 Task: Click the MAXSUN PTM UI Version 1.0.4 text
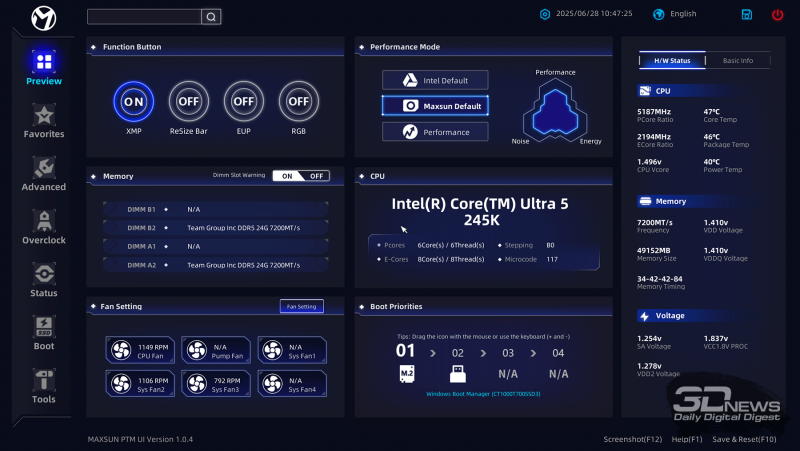tap(140, 439)
